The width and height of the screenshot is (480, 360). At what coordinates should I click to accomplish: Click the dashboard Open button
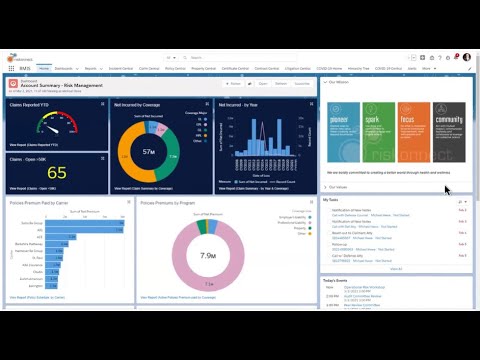(263, 84)
